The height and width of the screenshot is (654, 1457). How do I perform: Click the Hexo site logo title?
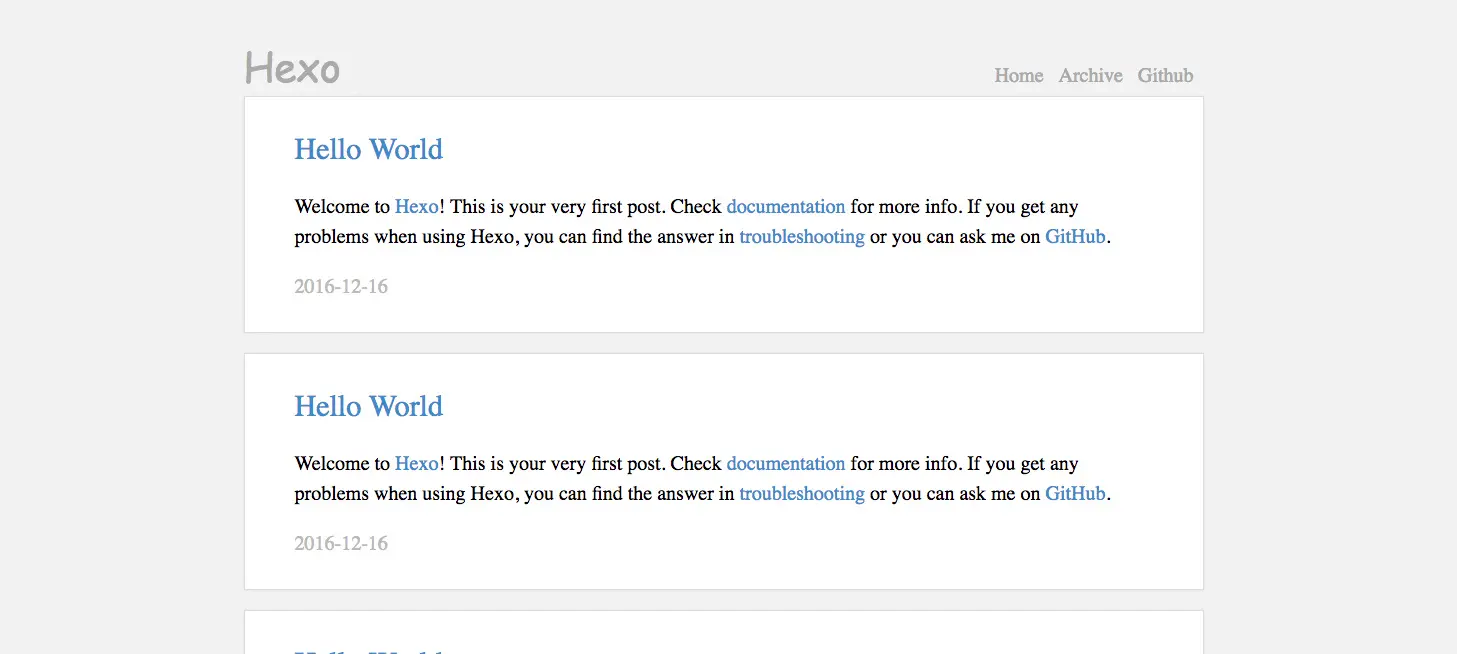click(292, 68)
